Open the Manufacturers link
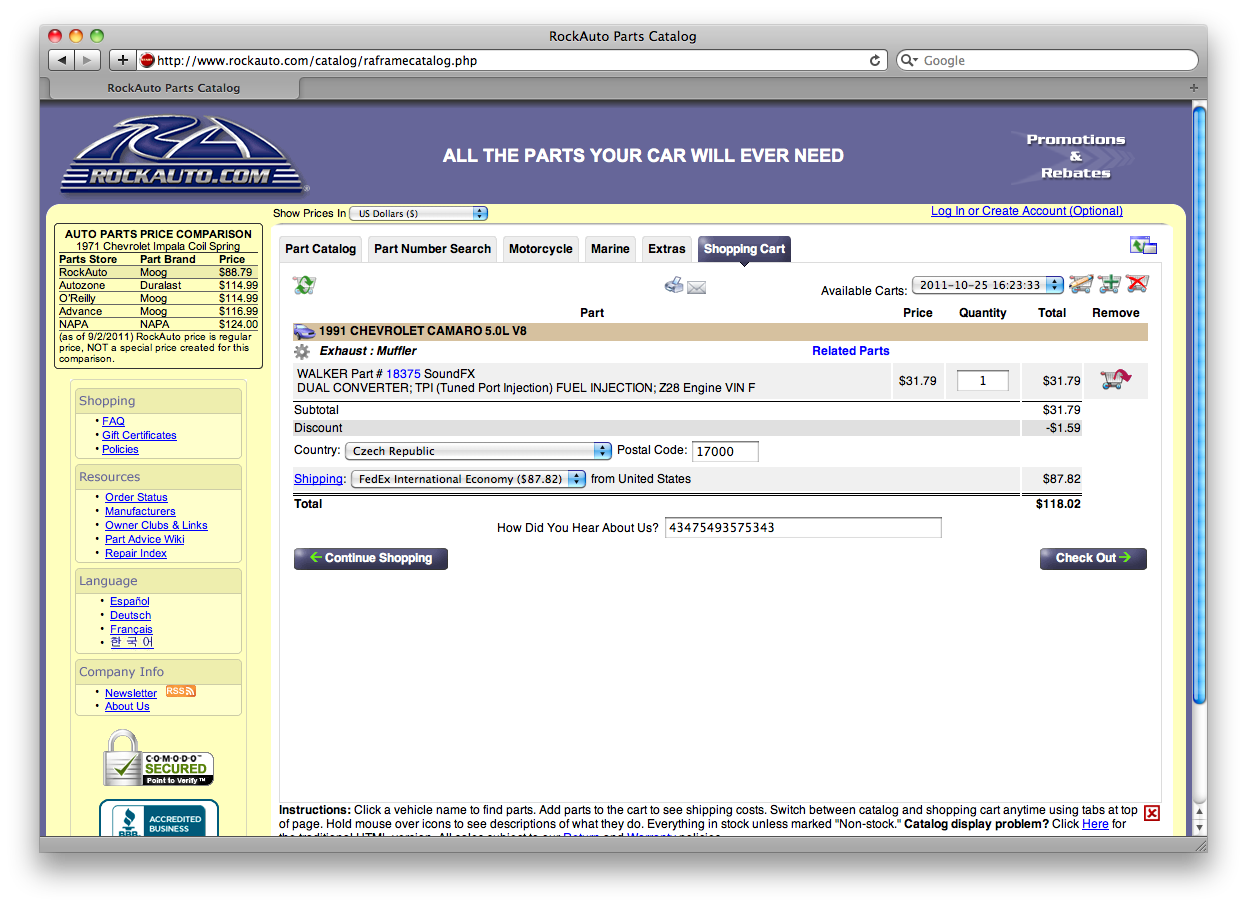The height and width of the screenshot is (900, 1247). 140,512
